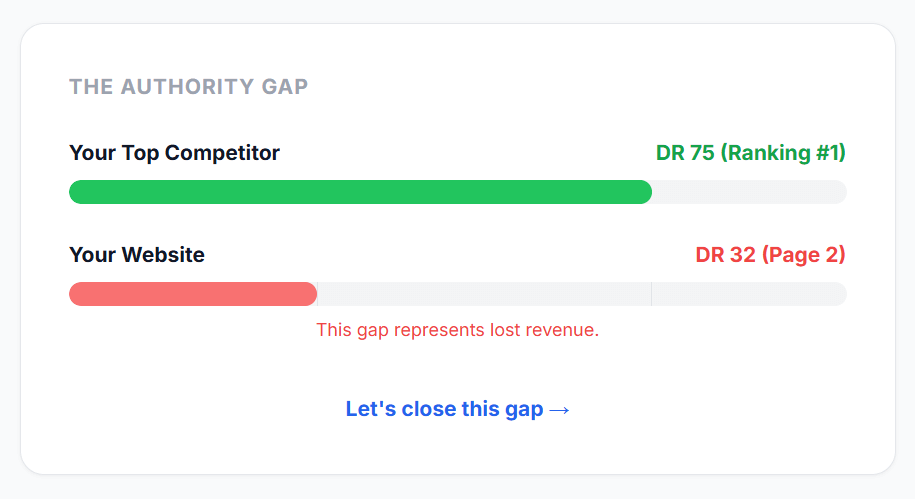Click the "Your Website" label
Screen dimensions: 915x499
pyautogui.click(x=137, y=255)
